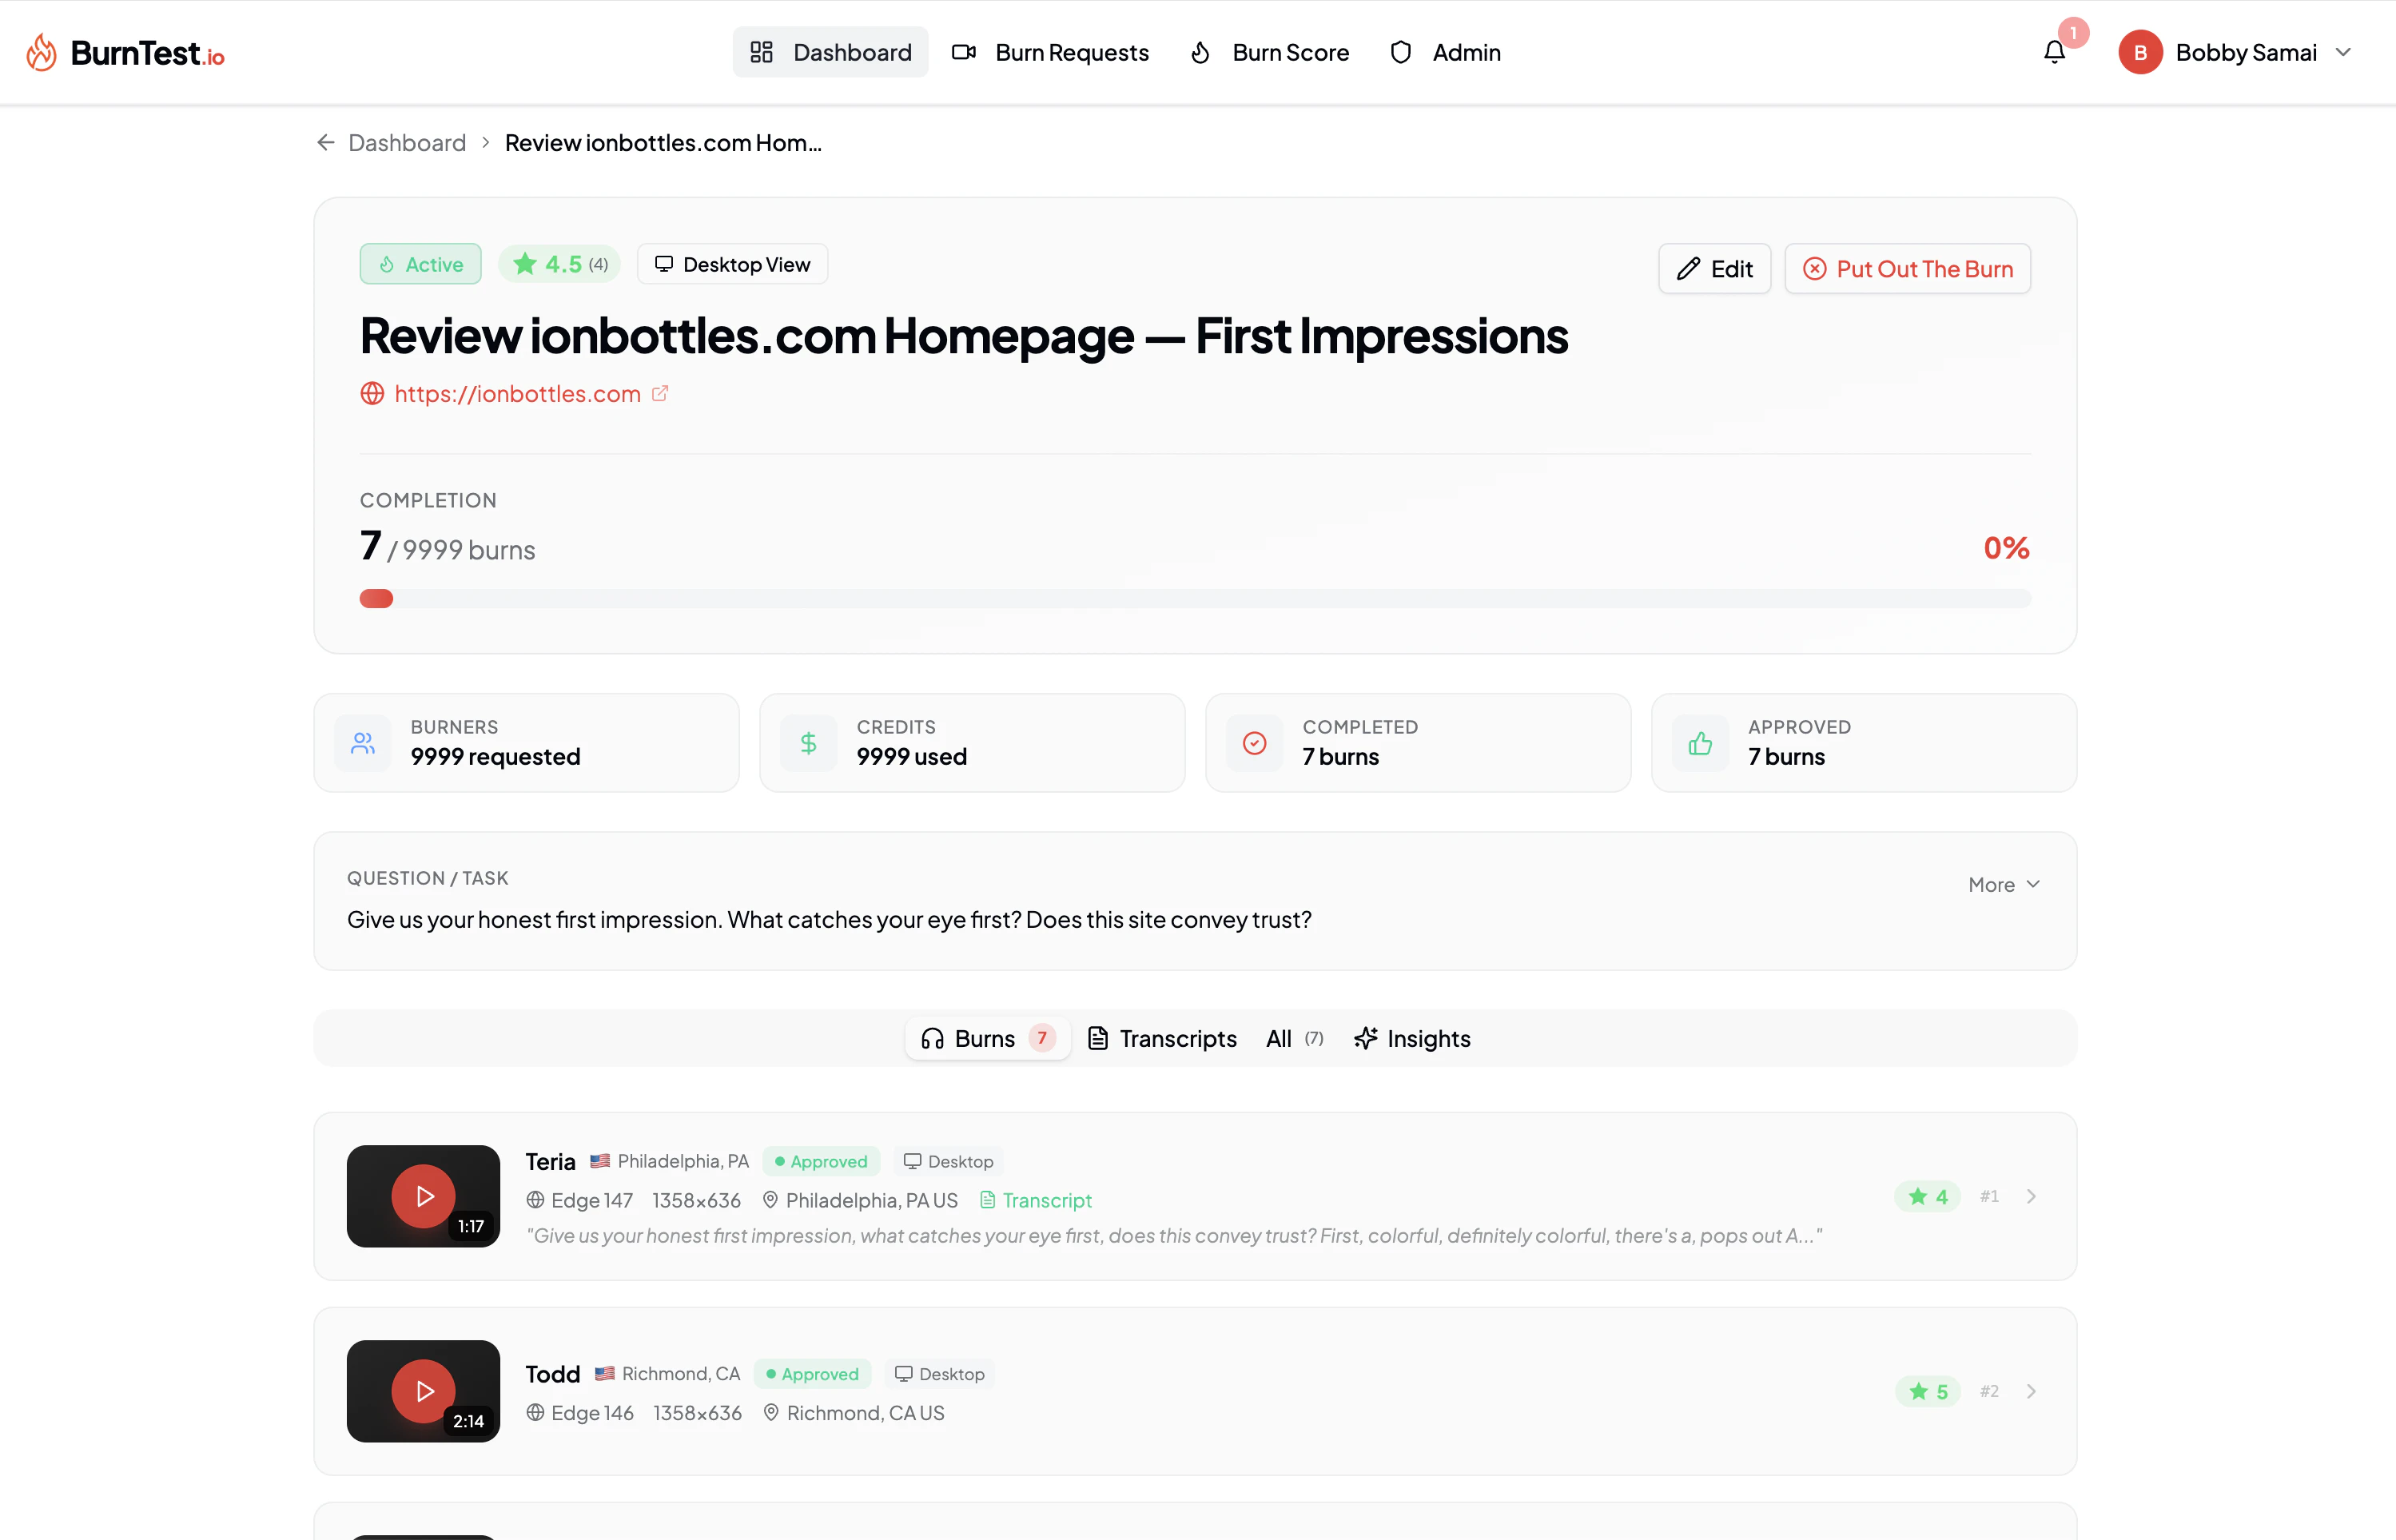Select the Burns tab
Screen dimensions: 2396x1540
(987, 1038)
